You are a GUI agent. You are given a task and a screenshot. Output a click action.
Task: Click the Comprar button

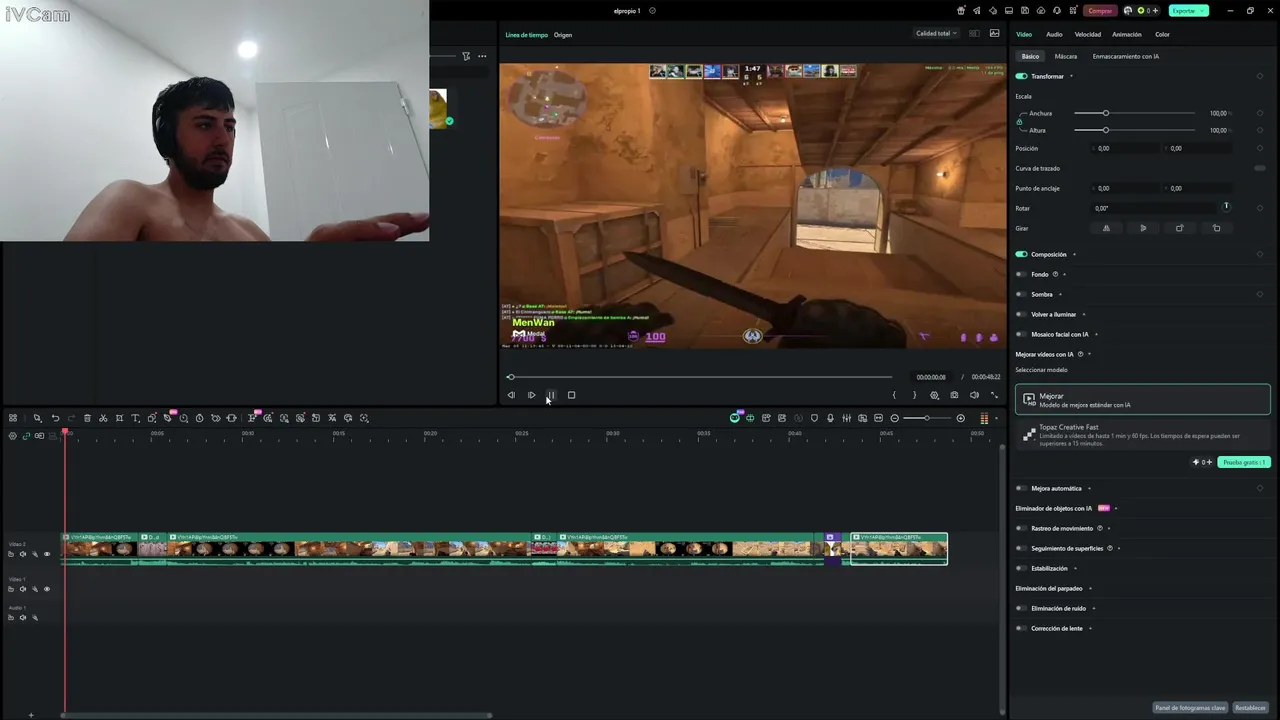1100,10
